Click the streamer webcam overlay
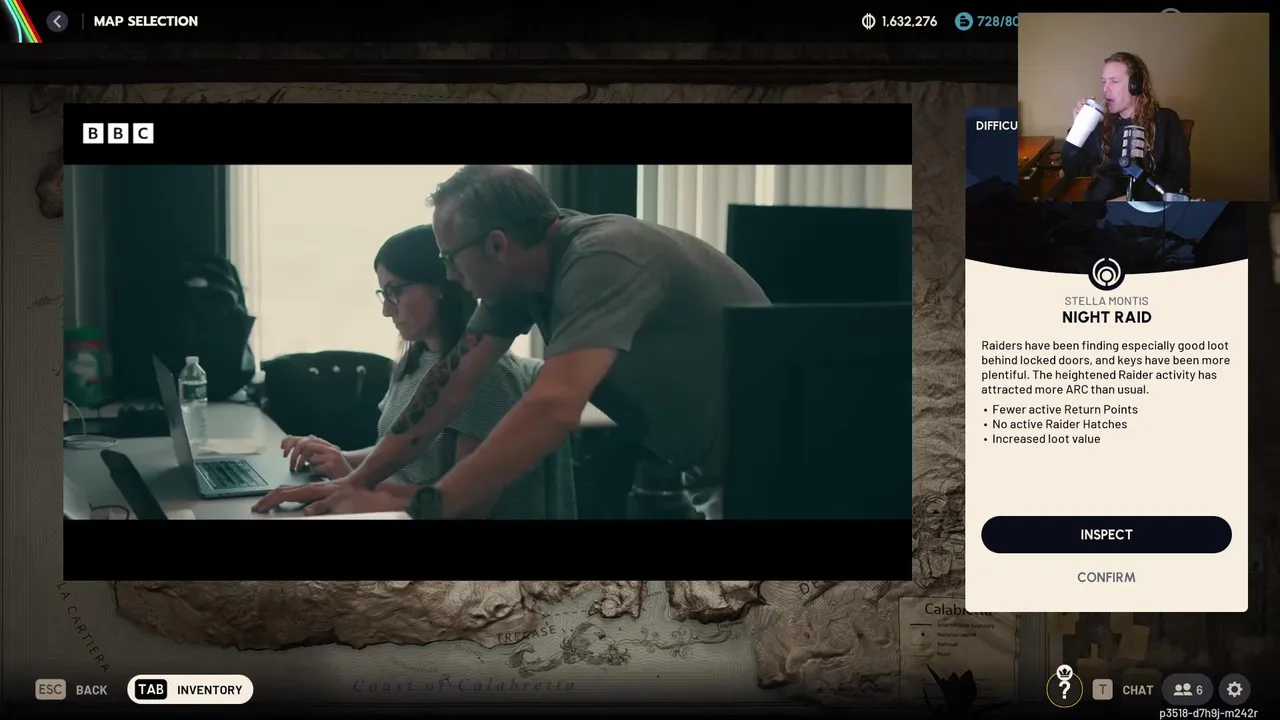 click(x=1143, y=107)
